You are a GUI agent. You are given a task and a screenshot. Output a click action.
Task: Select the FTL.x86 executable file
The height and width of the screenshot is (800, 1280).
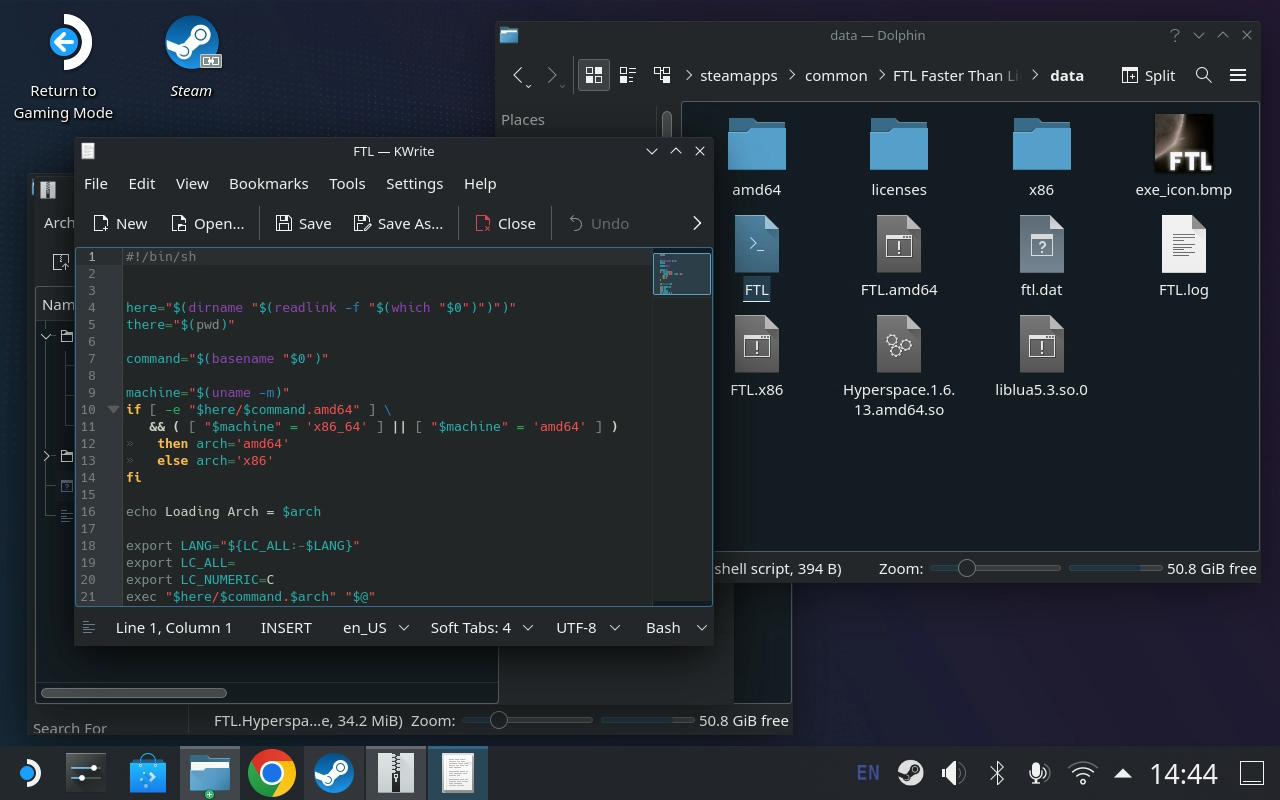tap(756, 357)
